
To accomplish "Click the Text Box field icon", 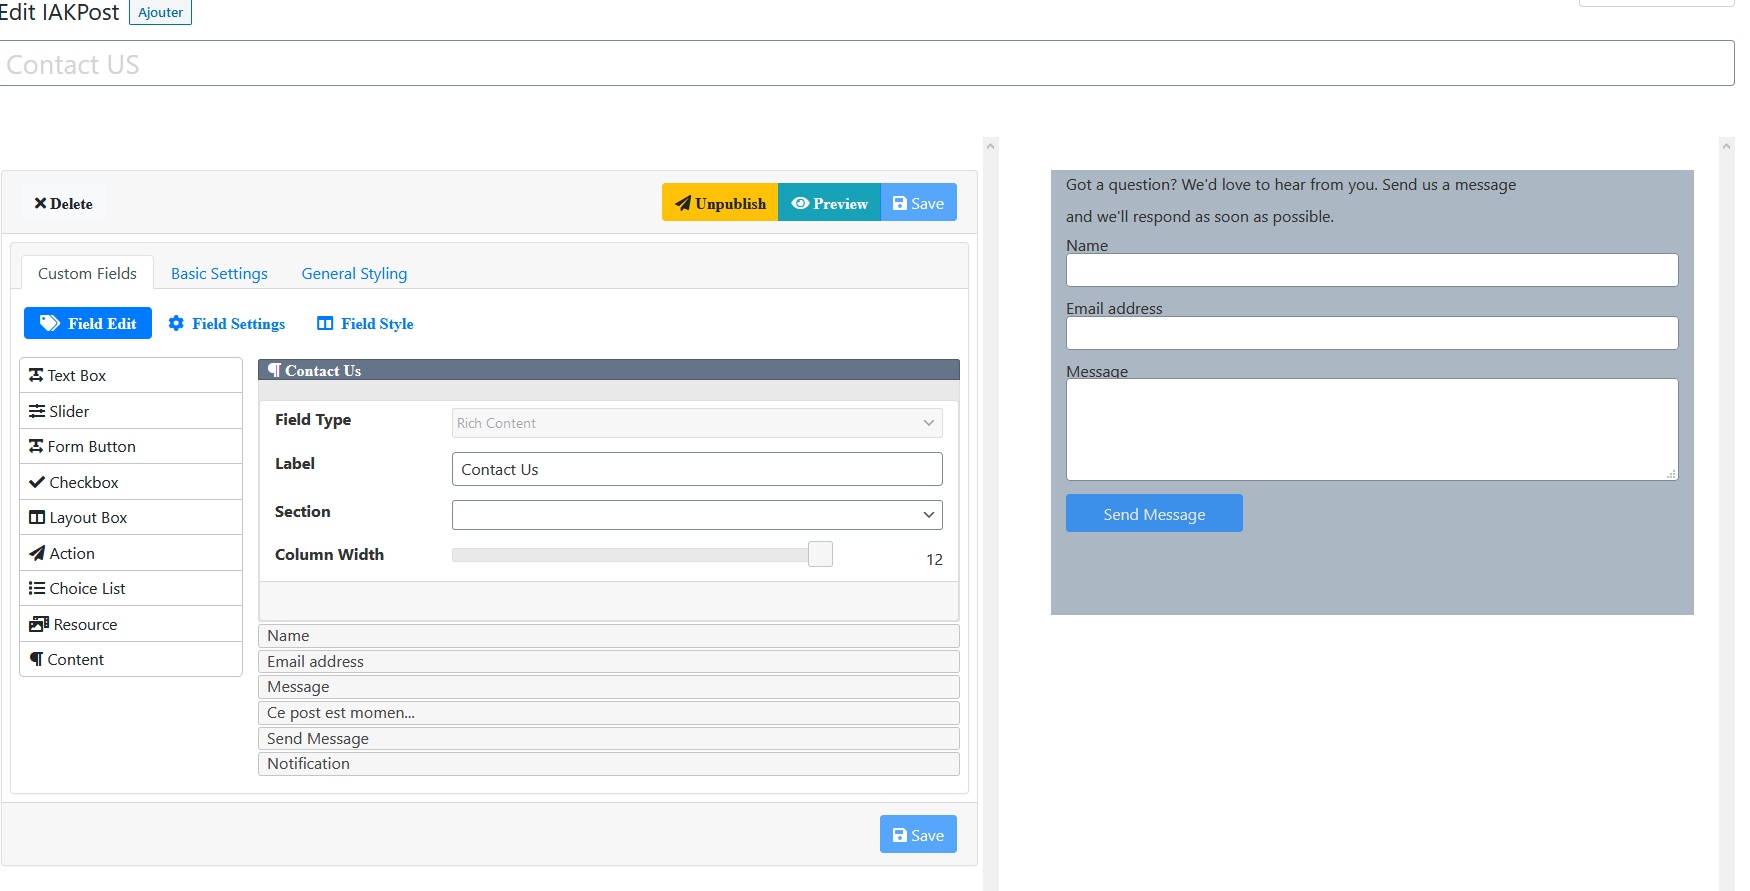I will [x=36, y=375].
